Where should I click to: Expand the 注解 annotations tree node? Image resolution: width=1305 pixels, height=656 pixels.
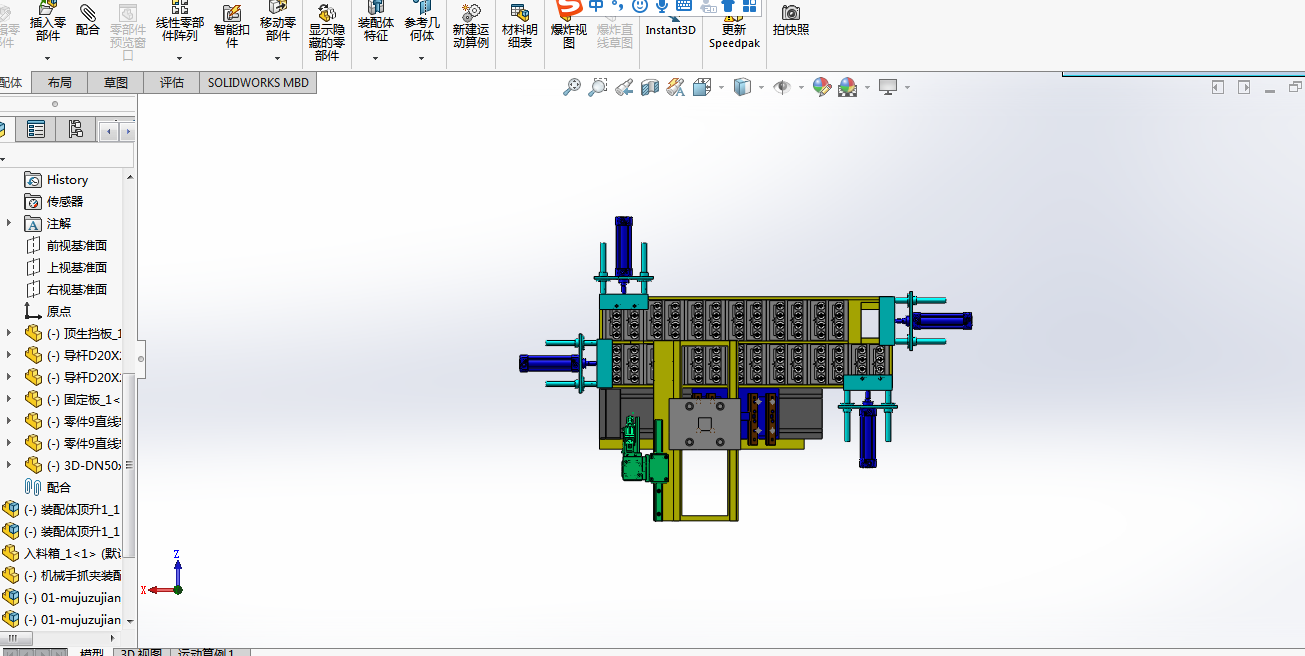click(x=10, y=224)
